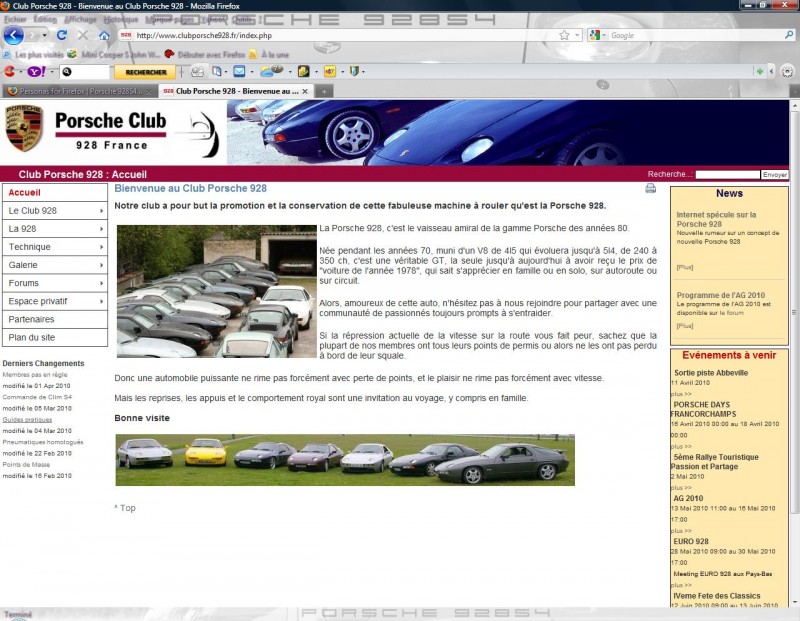Open Plan du site menu entry

pos(55,337)
